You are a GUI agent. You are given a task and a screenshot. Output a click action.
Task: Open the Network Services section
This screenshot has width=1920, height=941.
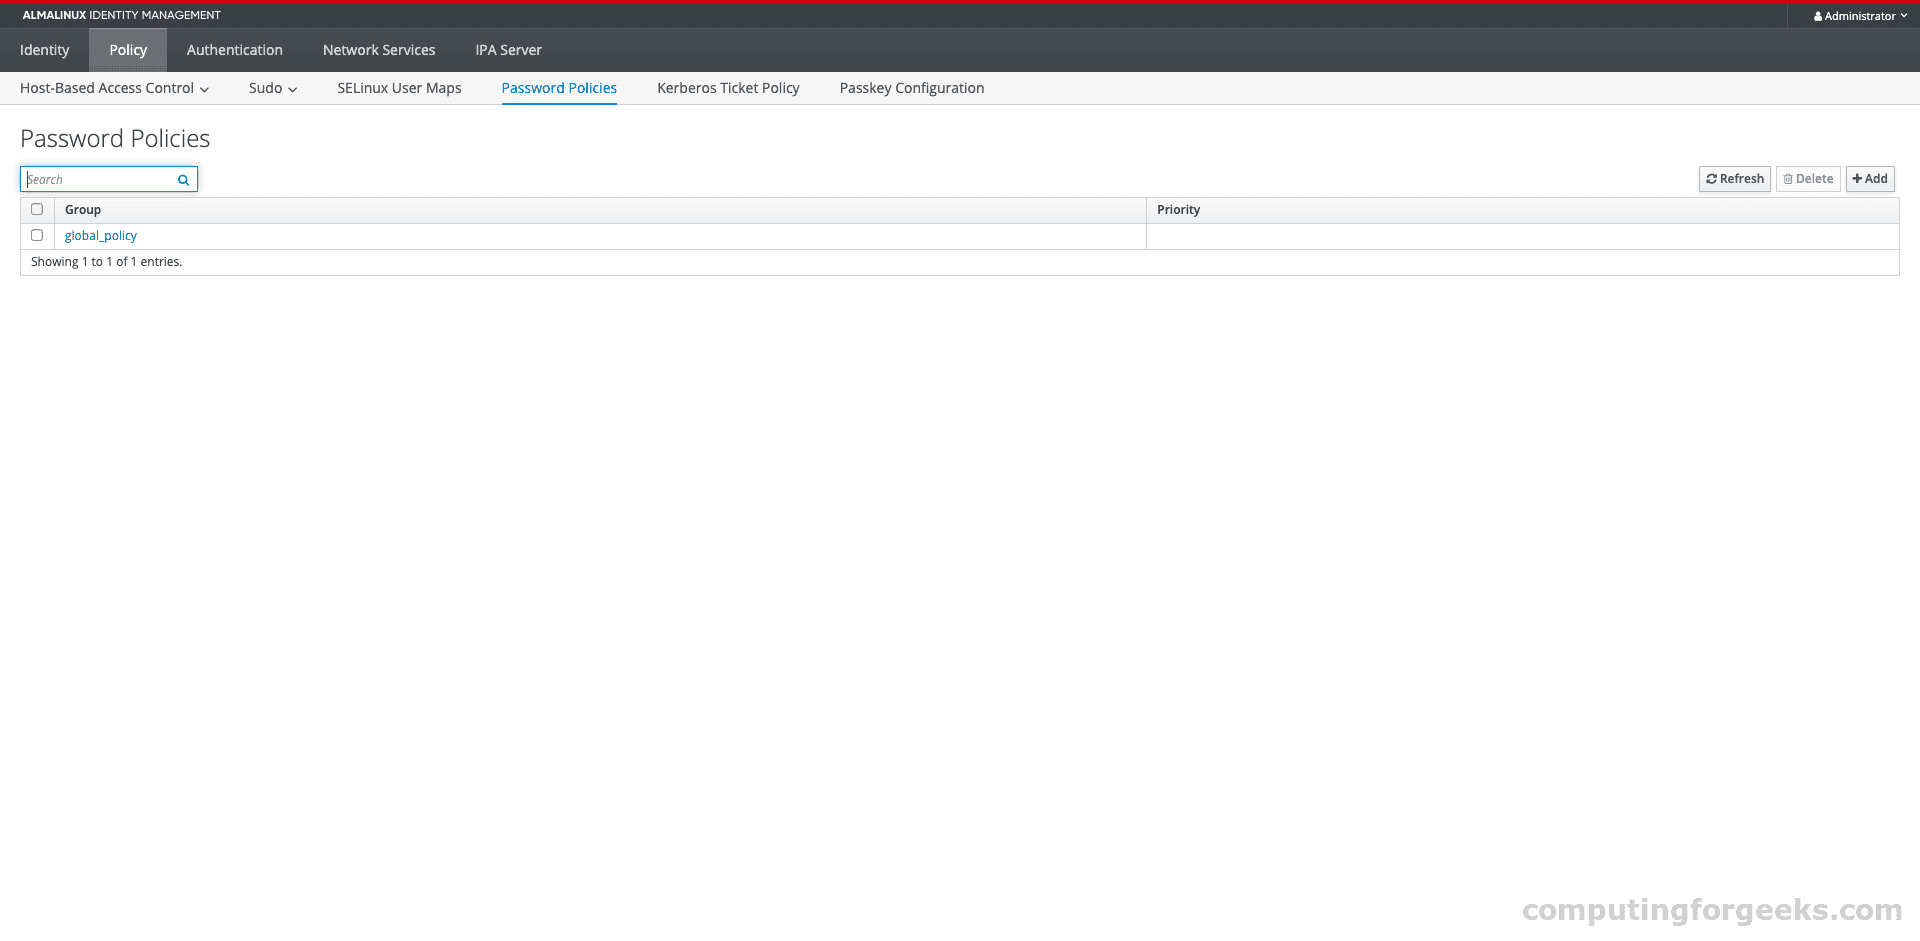pyautogui.click(x=378, y=49)
